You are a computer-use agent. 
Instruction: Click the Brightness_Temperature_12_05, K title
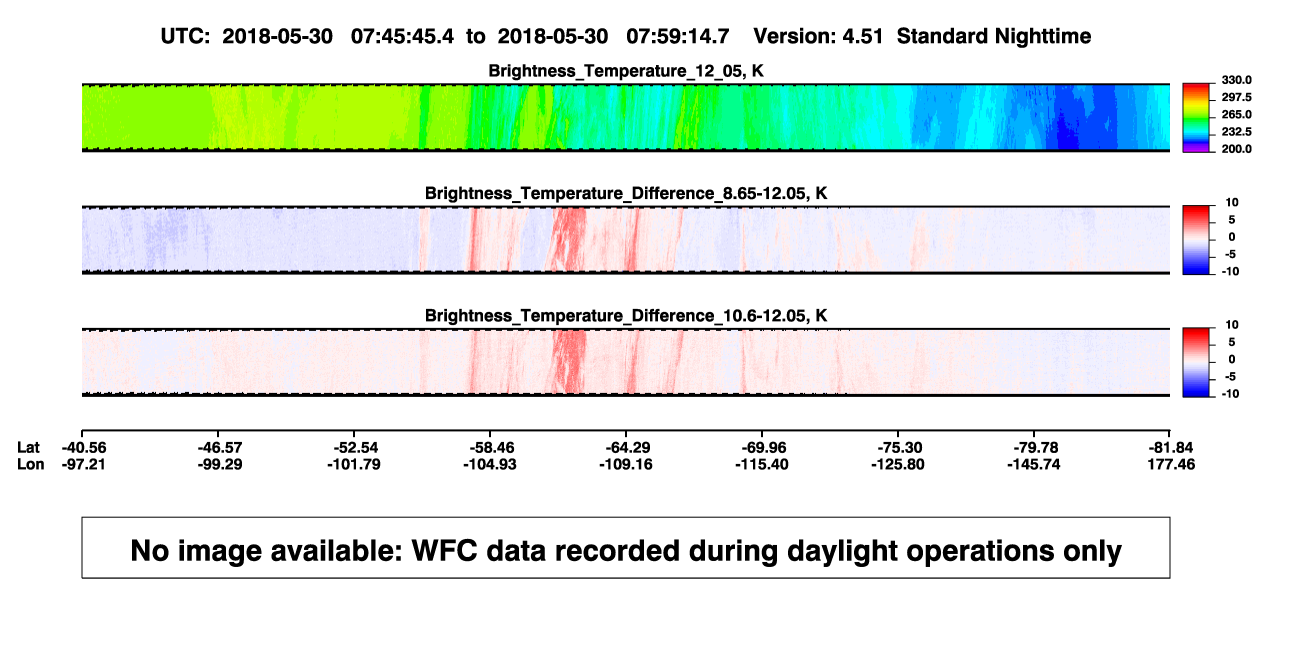coord(626,71)
